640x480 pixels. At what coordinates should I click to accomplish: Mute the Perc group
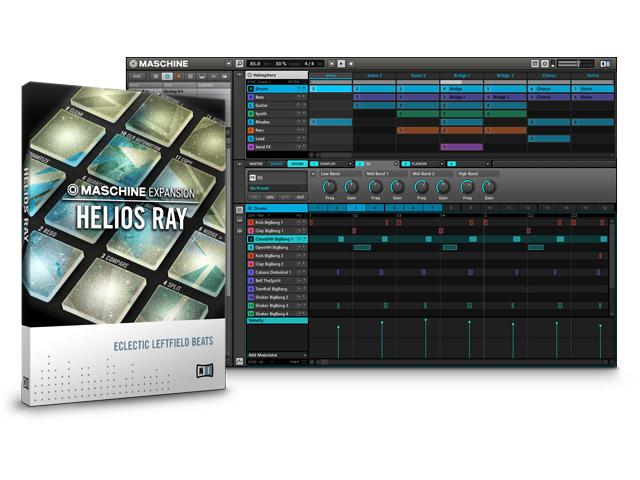click(x=299, y=130)
